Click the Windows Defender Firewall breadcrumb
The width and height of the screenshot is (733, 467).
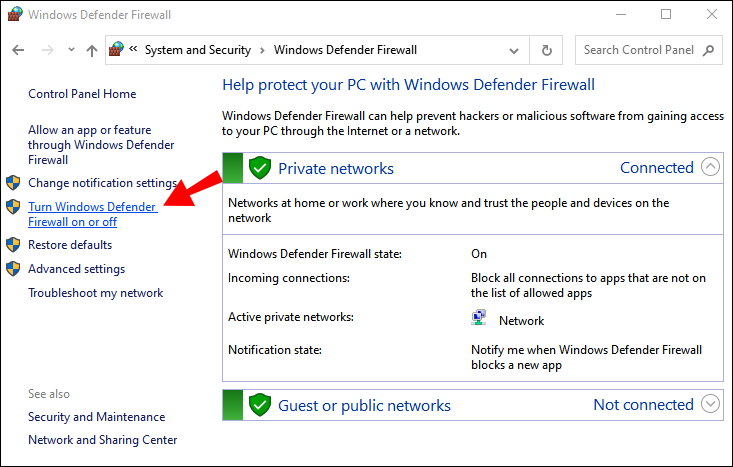(345, 50)
